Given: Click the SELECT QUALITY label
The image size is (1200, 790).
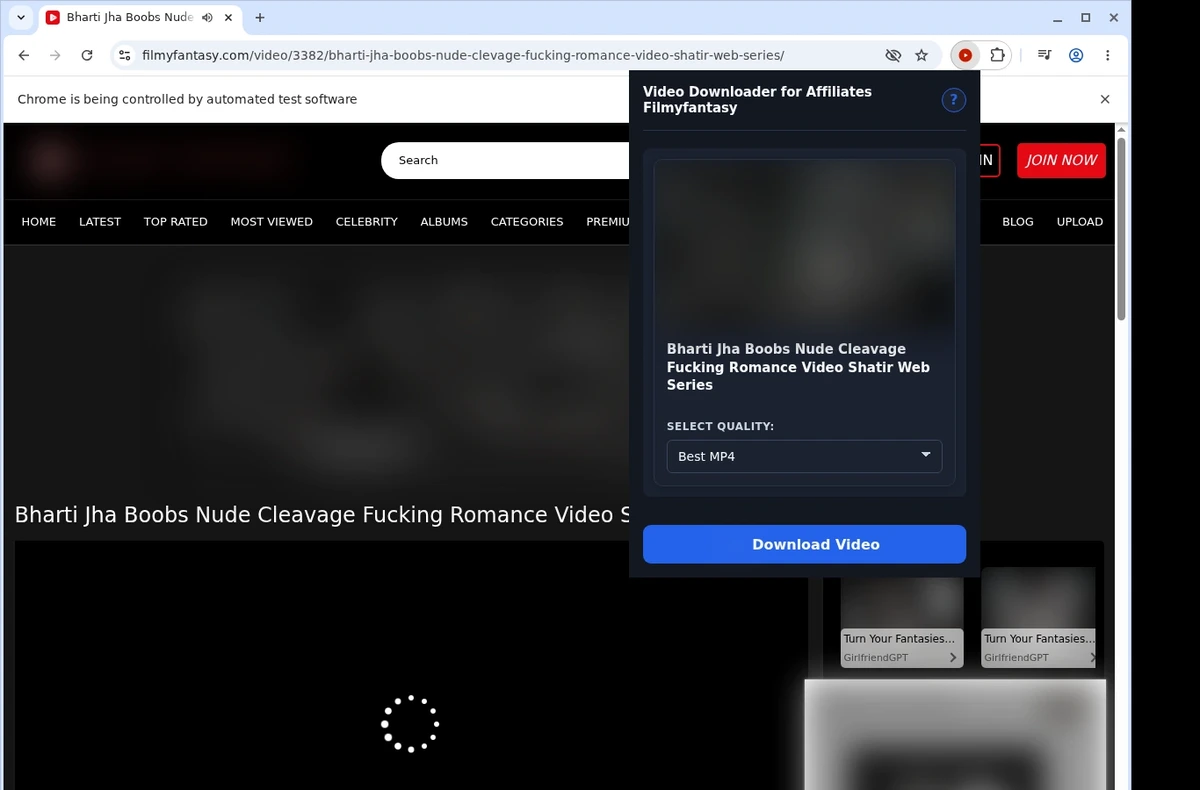Looking at the screenshot, I should point(720,426).
